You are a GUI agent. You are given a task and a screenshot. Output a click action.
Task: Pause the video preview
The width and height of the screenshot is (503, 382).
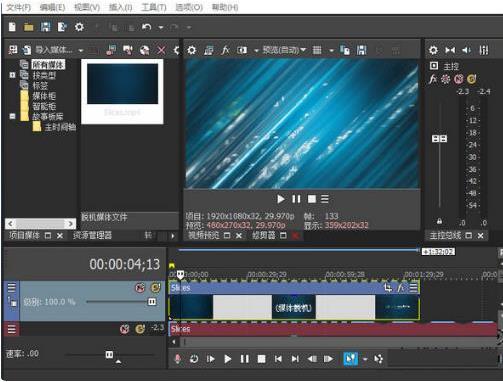[296, 199]
